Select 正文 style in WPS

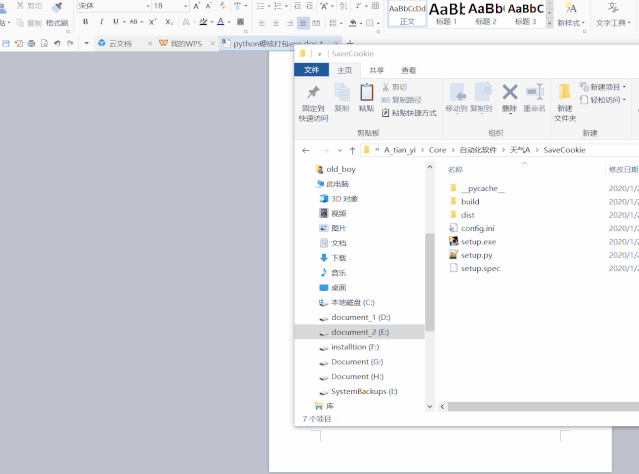407,14
